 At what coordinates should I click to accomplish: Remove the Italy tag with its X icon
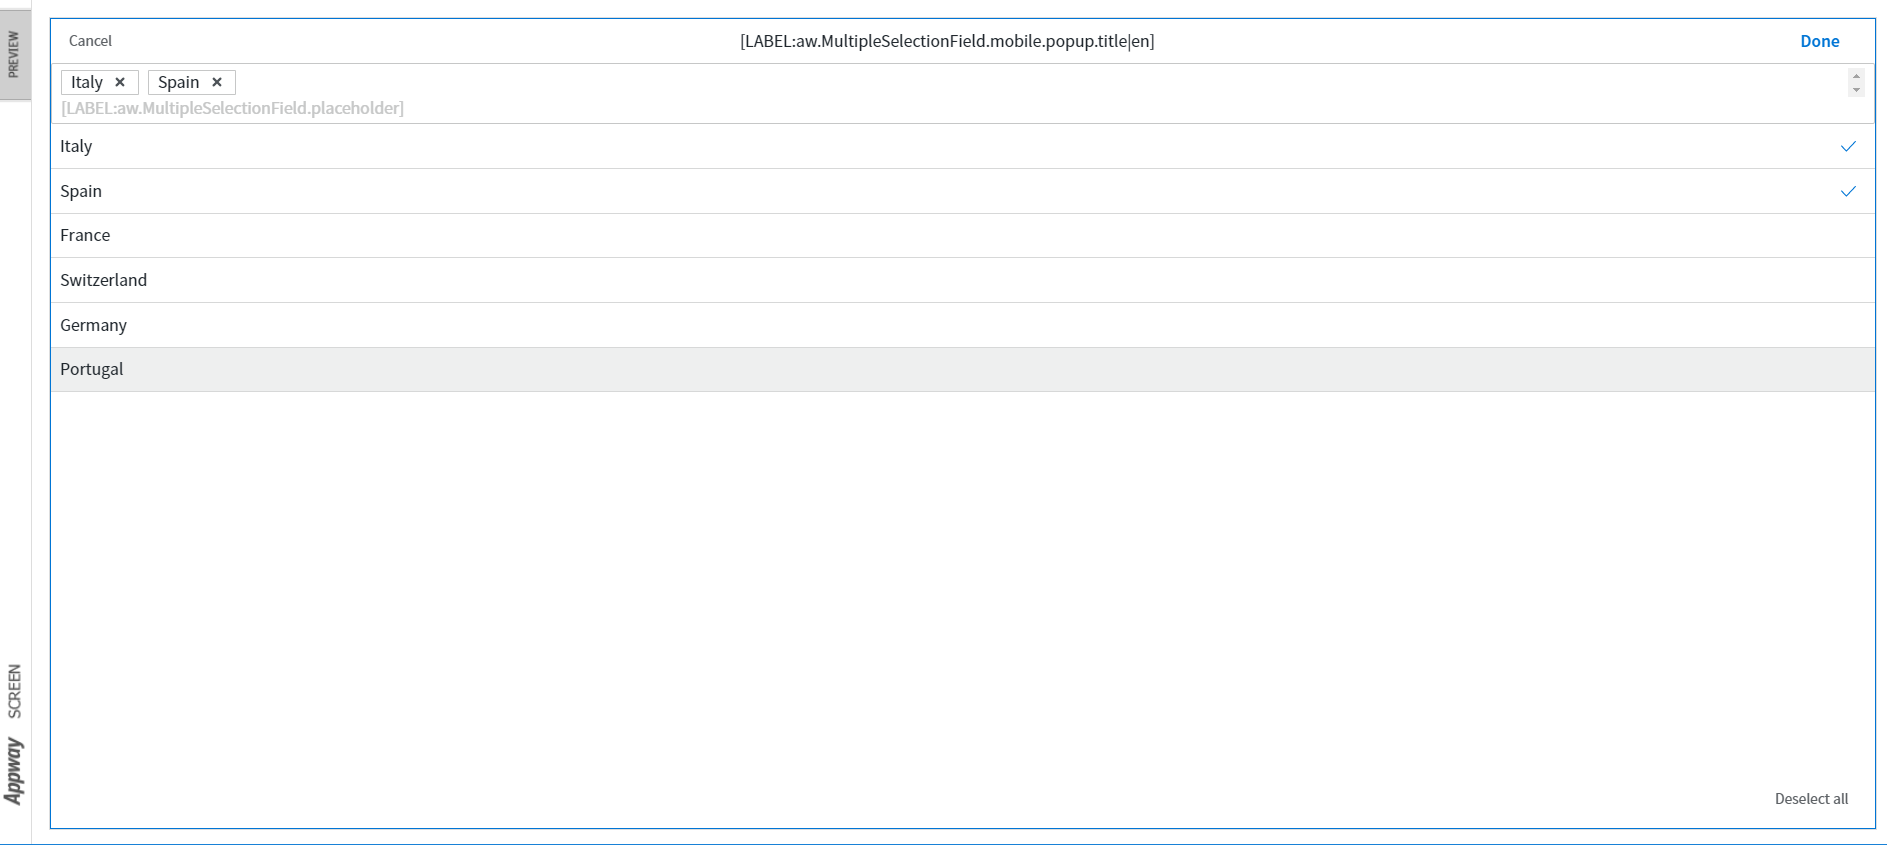(x=120, y=82)
